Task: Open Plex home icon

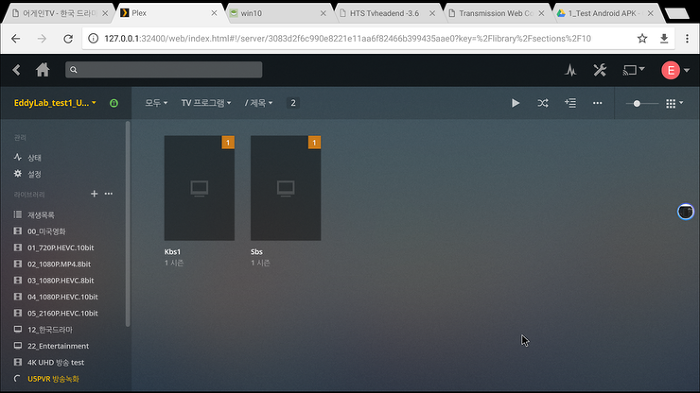Action: click(x=43, y=70)
